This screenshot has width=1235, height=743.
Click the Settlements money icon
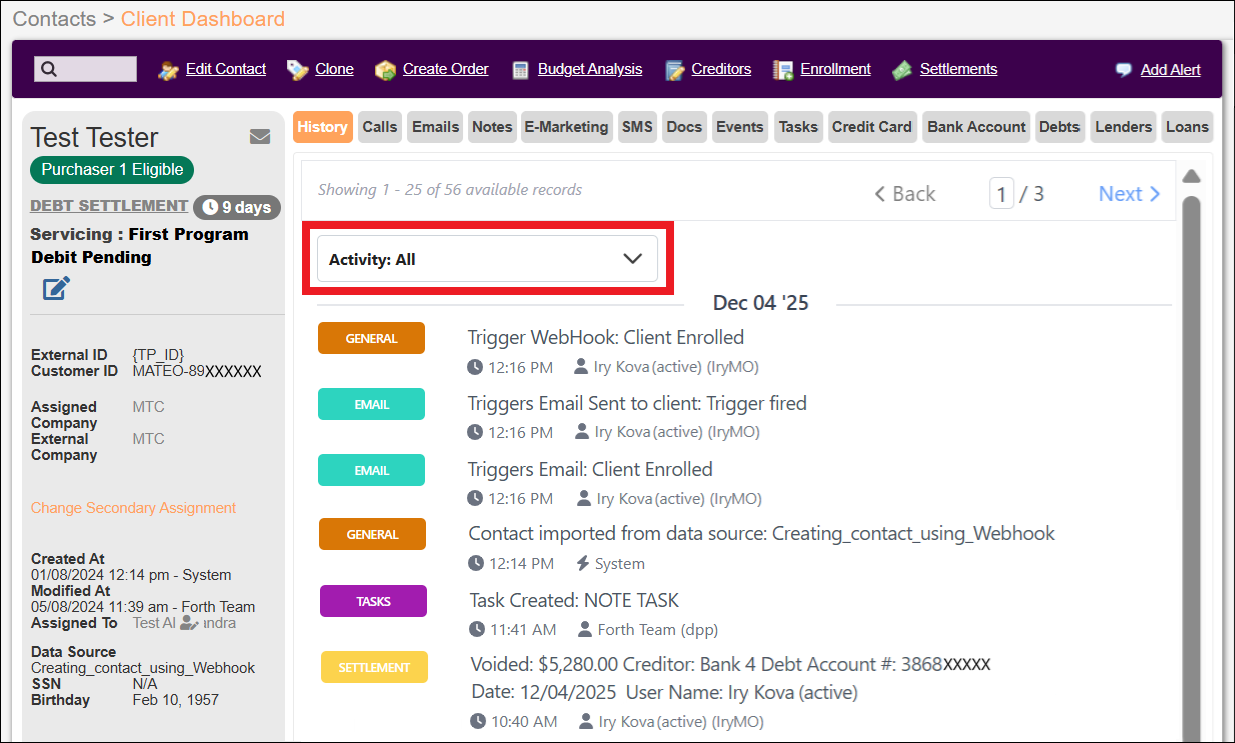(x=902, y=70)
